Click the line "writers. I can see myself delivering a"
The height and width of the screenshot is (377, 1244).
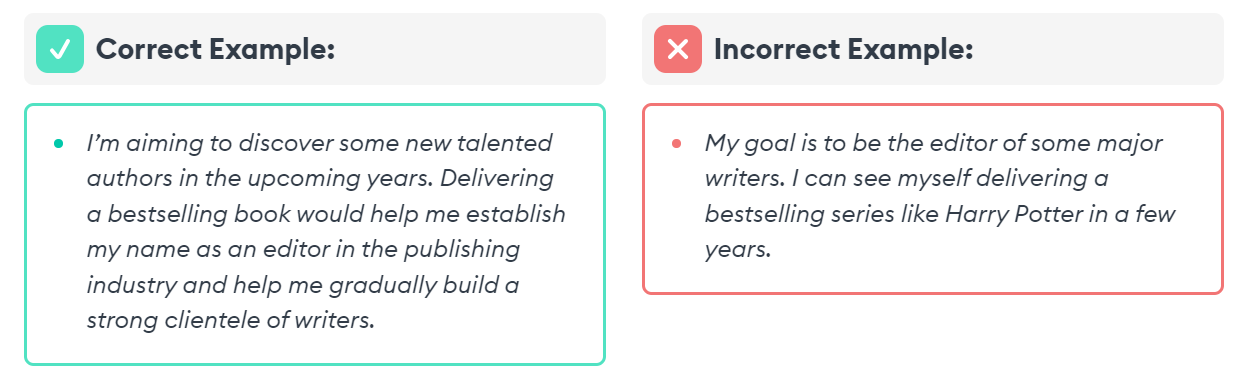[907, 179]
